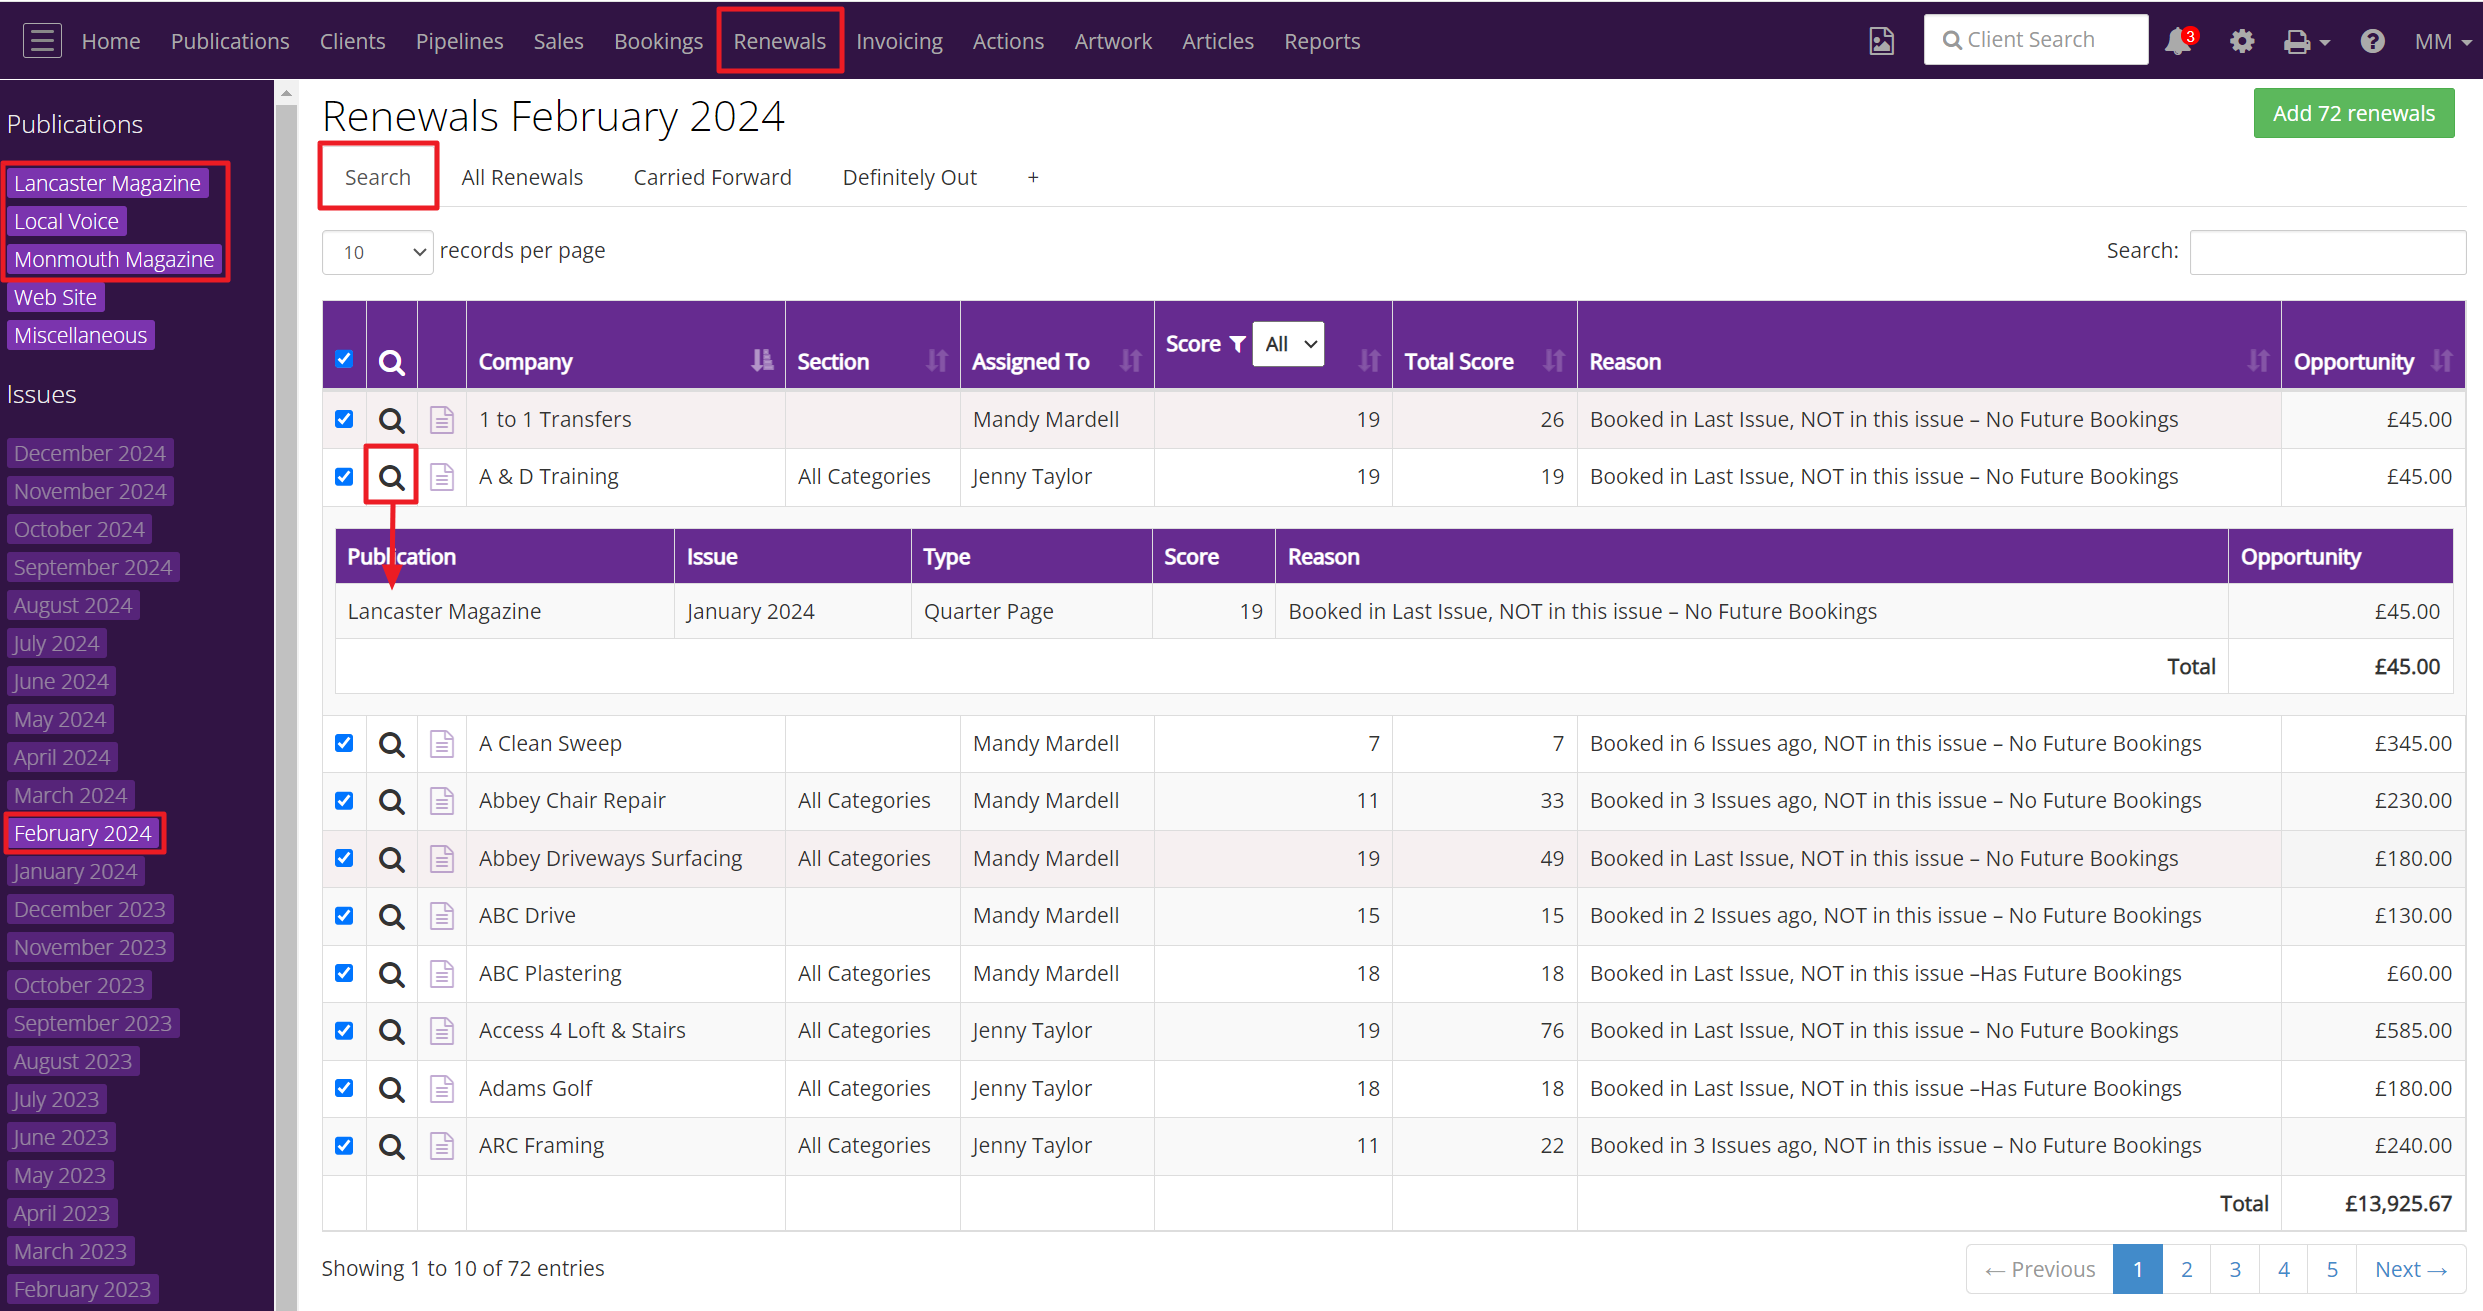Viewport: 2483px width, 1311px height.
Task: Open document icon for ARC Framing
Action: (x=442, y=1146)
